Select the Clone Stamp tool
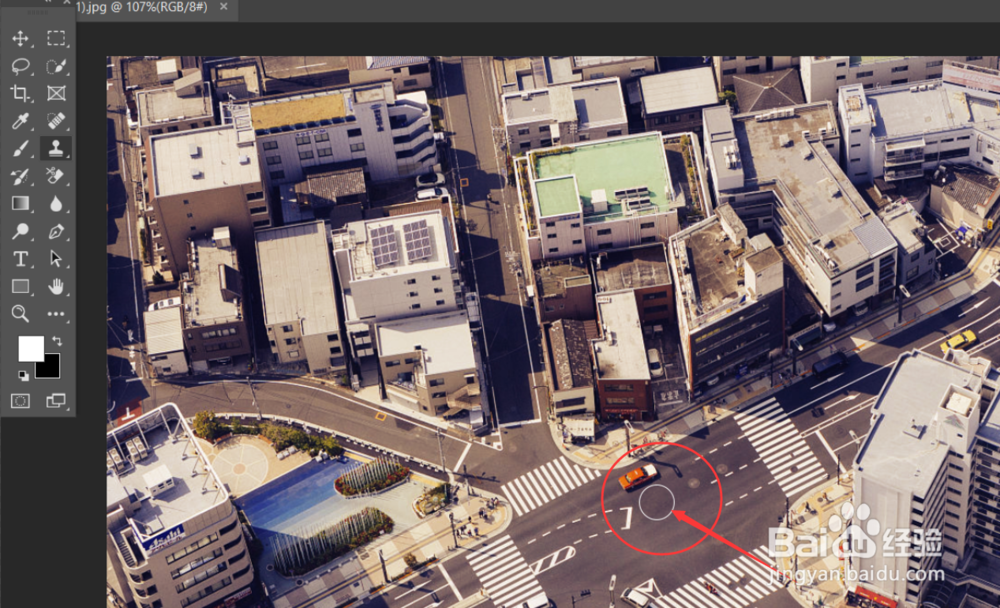 pos(56,149)
